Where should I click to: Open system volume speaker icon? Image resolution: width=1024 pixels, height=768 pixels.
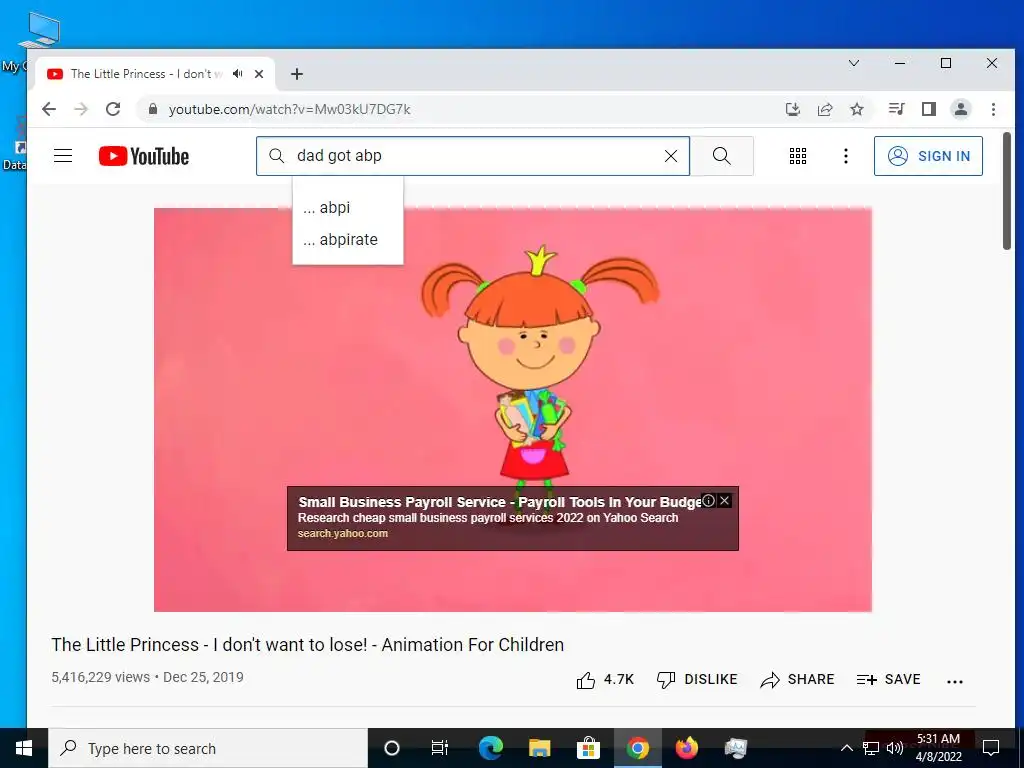click(895, 748)
